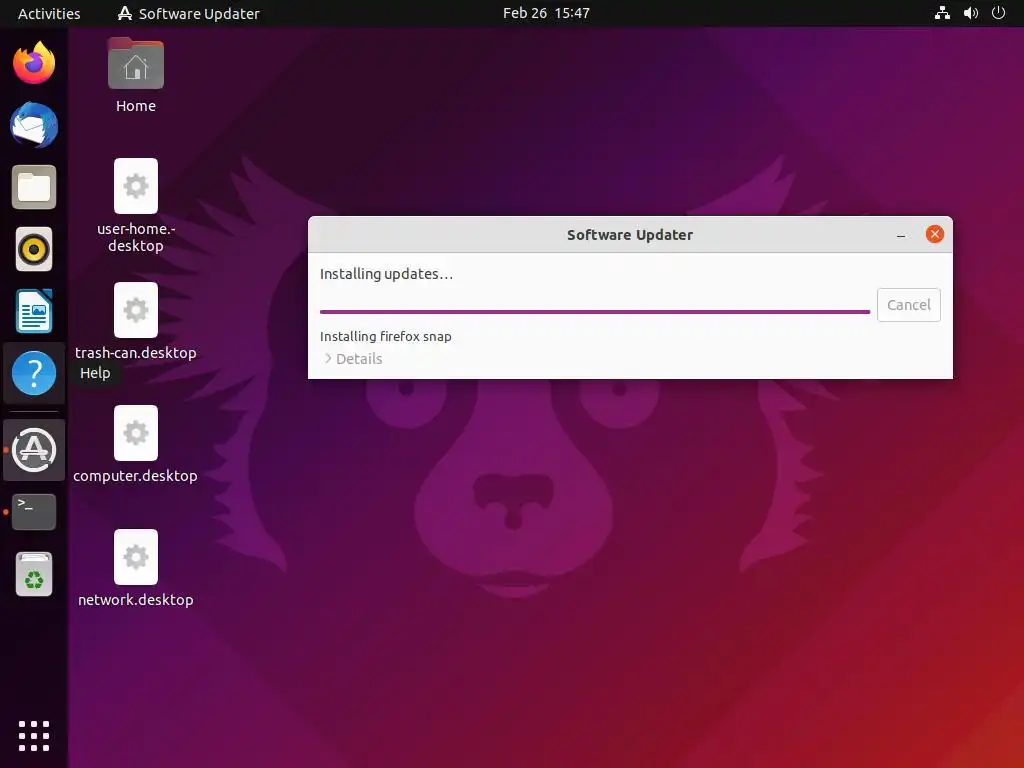Image resolution: width=1024 pixels, height=768 pixels.
Task: Open the Activities overview
Action: (49, 13)
